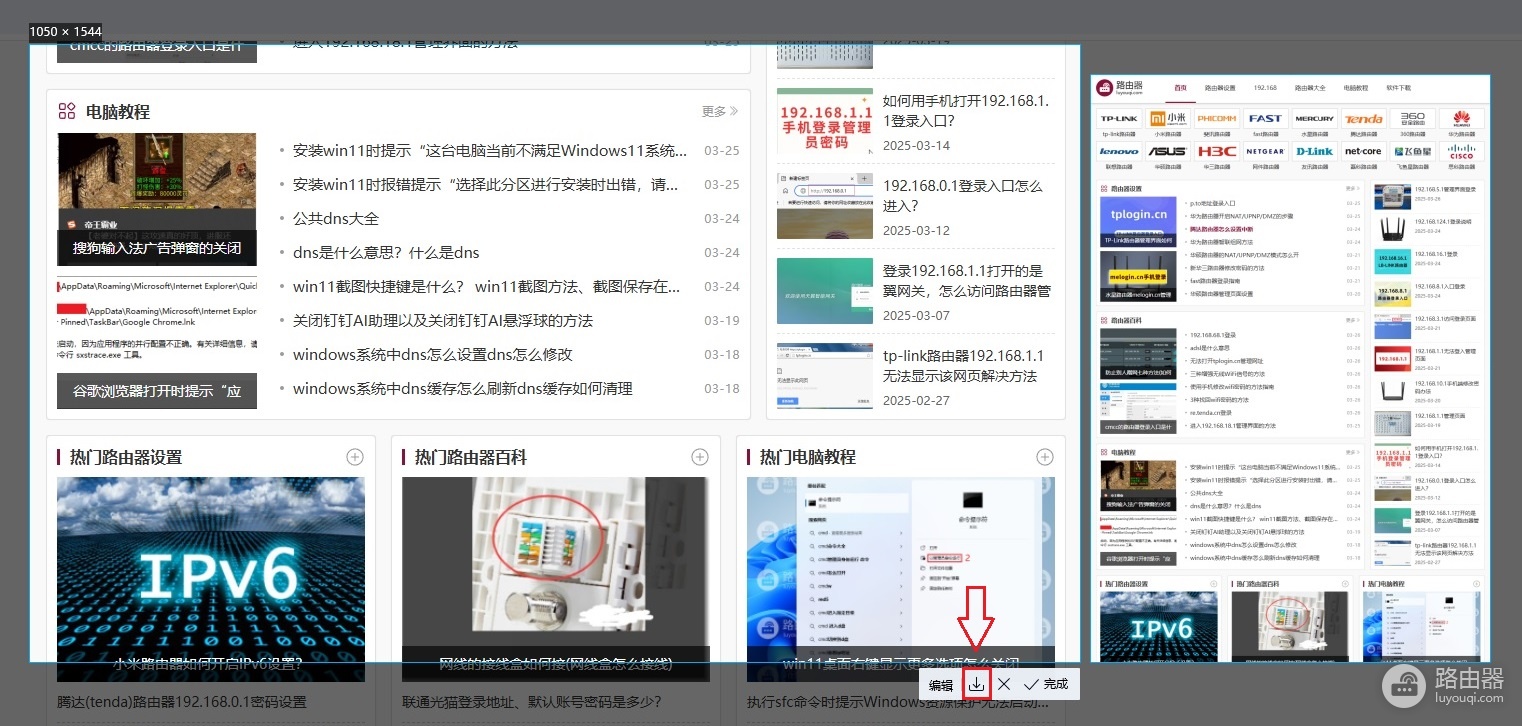Expand the 热门路由器百科 panel plus icon
The width and height of the screenshot is (1522, 726).
click(700, 457)
